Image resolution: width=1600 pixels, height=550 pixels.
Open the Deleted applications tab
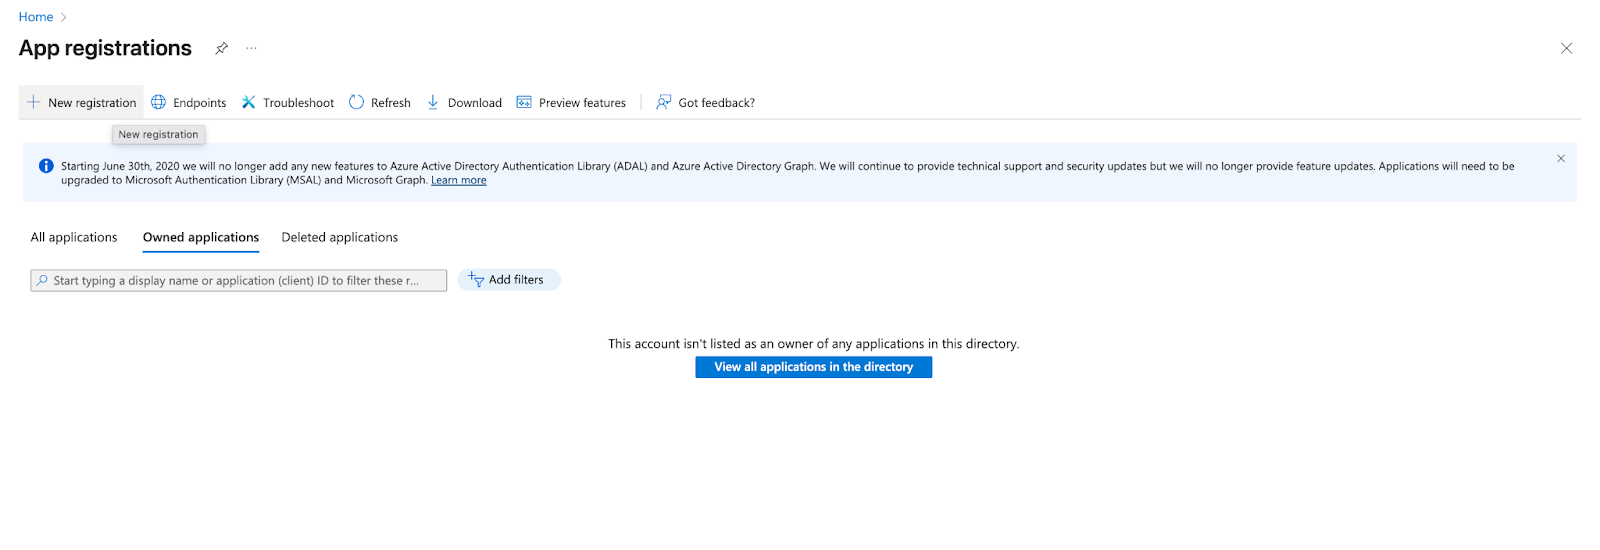[340, 237]
